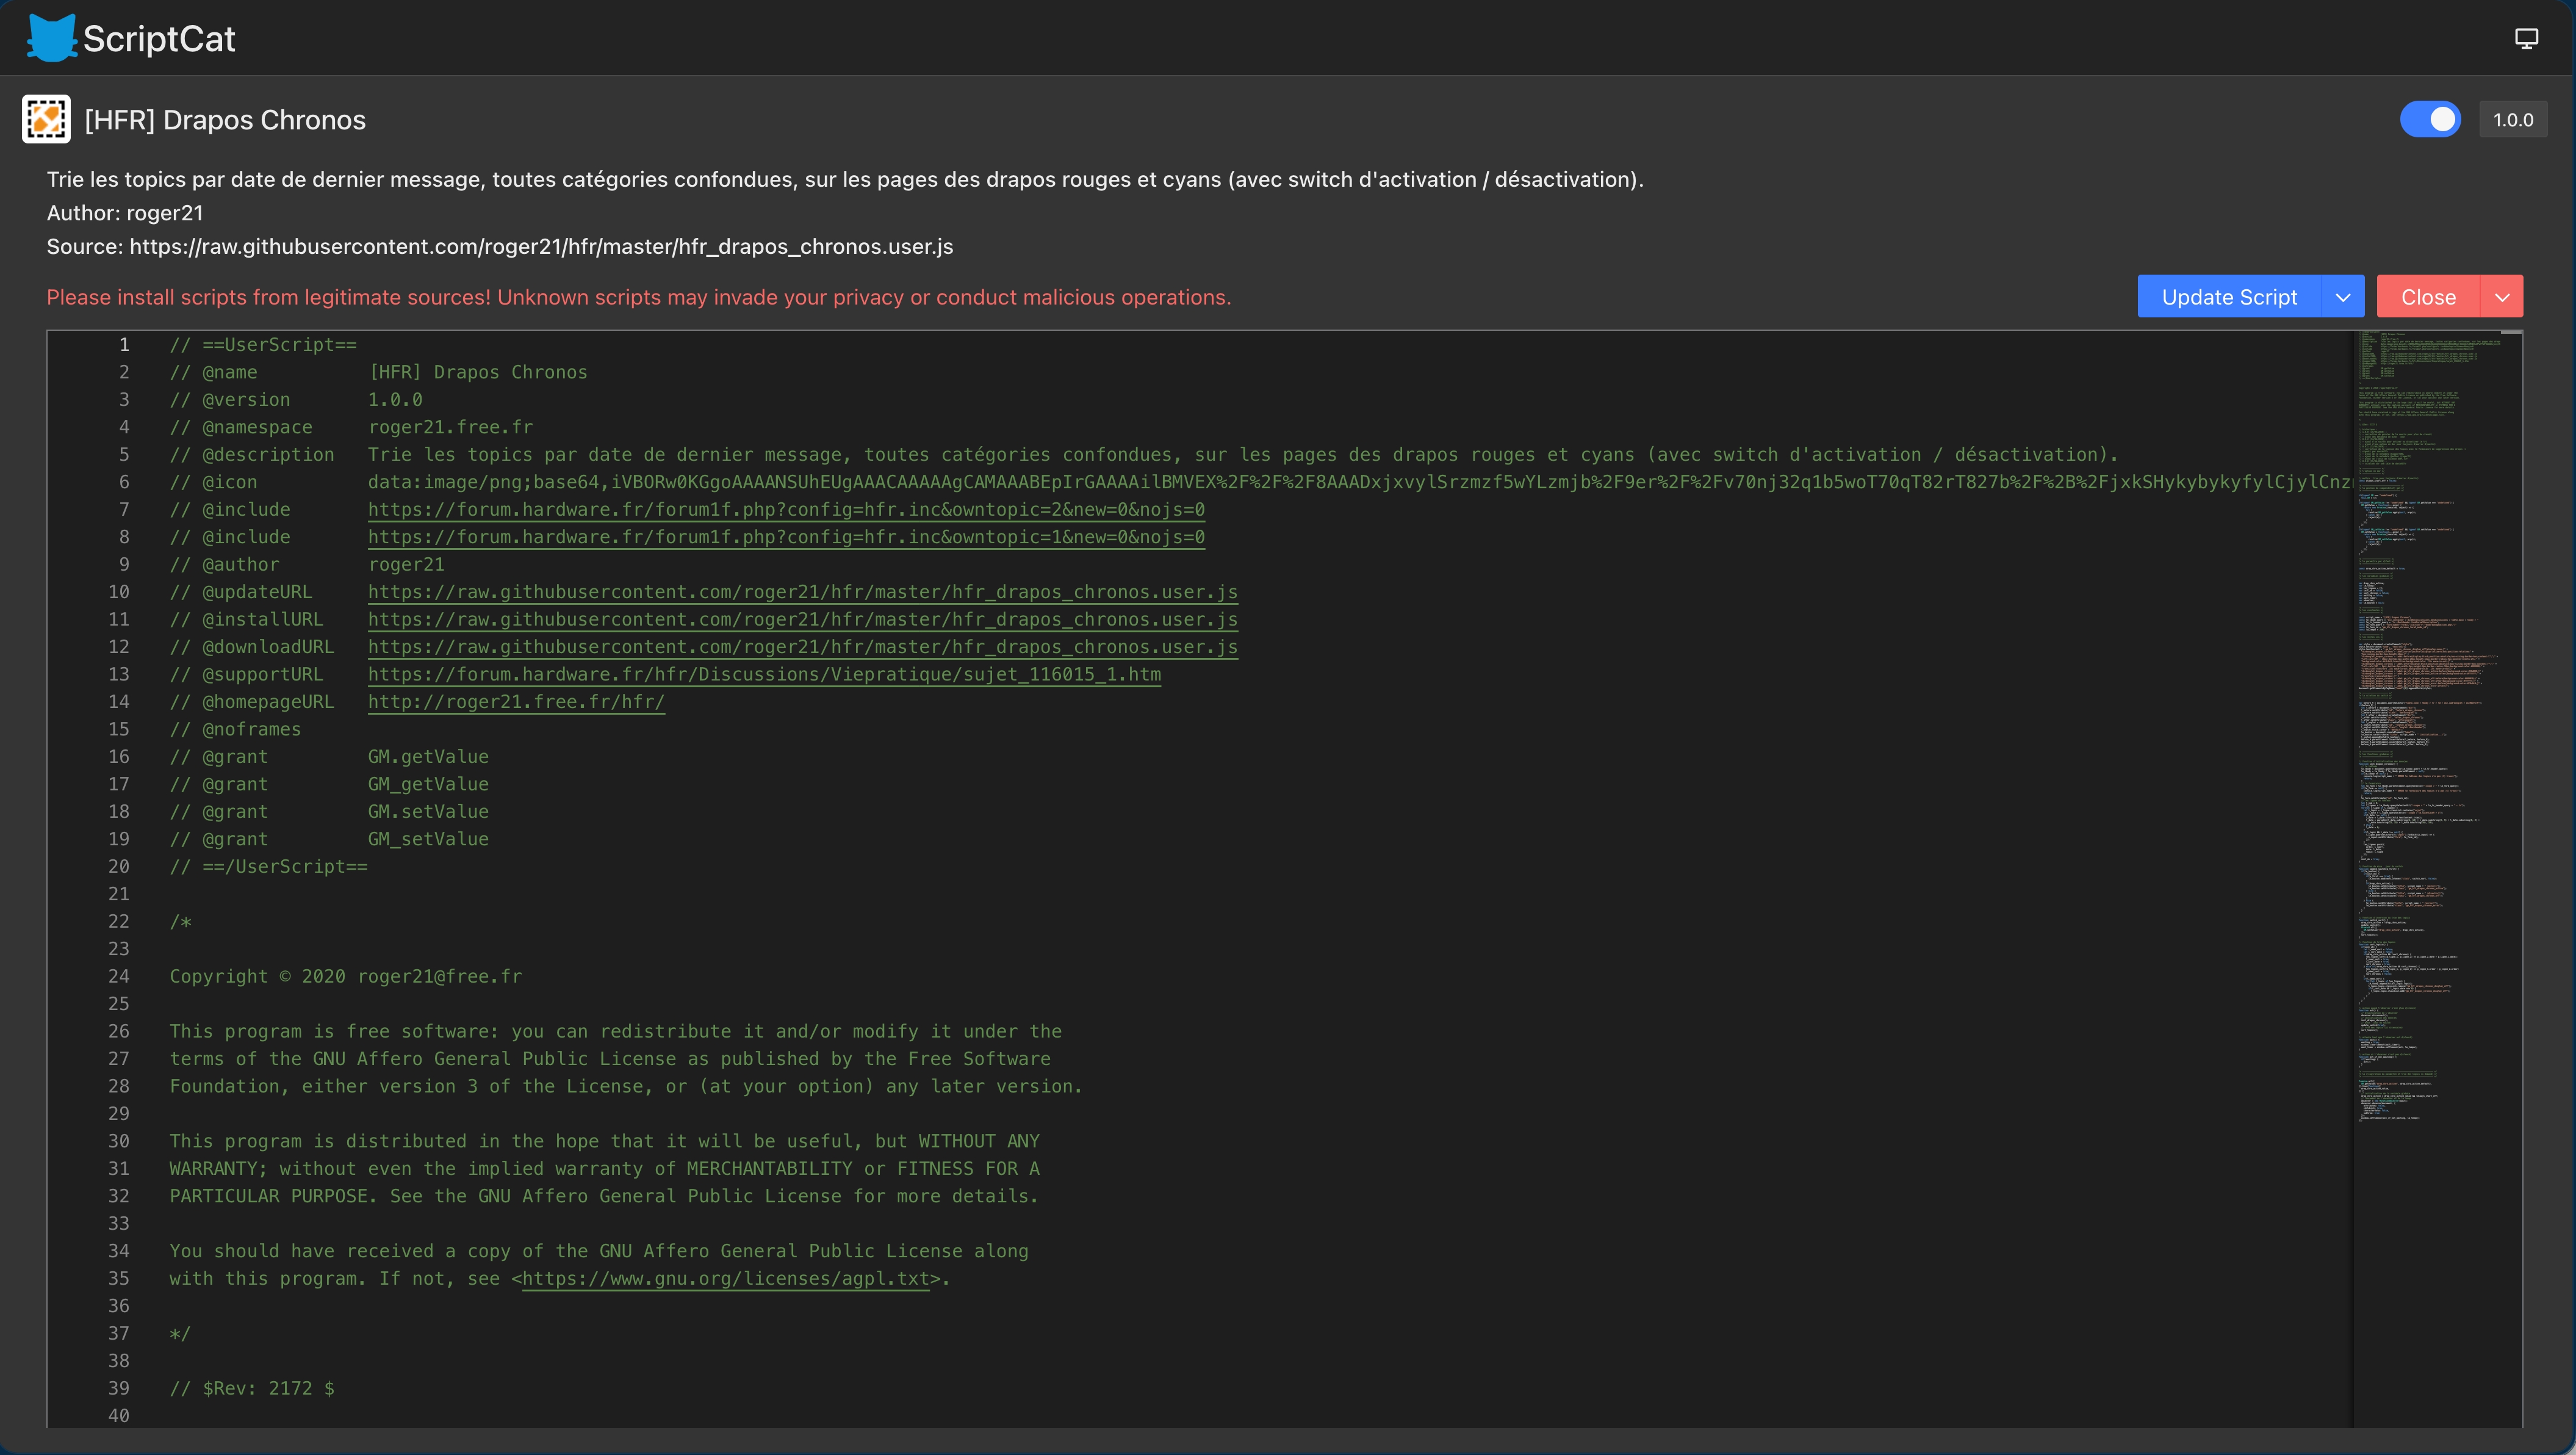Image resolution: width=2576 pixels, height=1455 pixels.
Task: Open the @supportURL forum sujet link
Action: 764,674
